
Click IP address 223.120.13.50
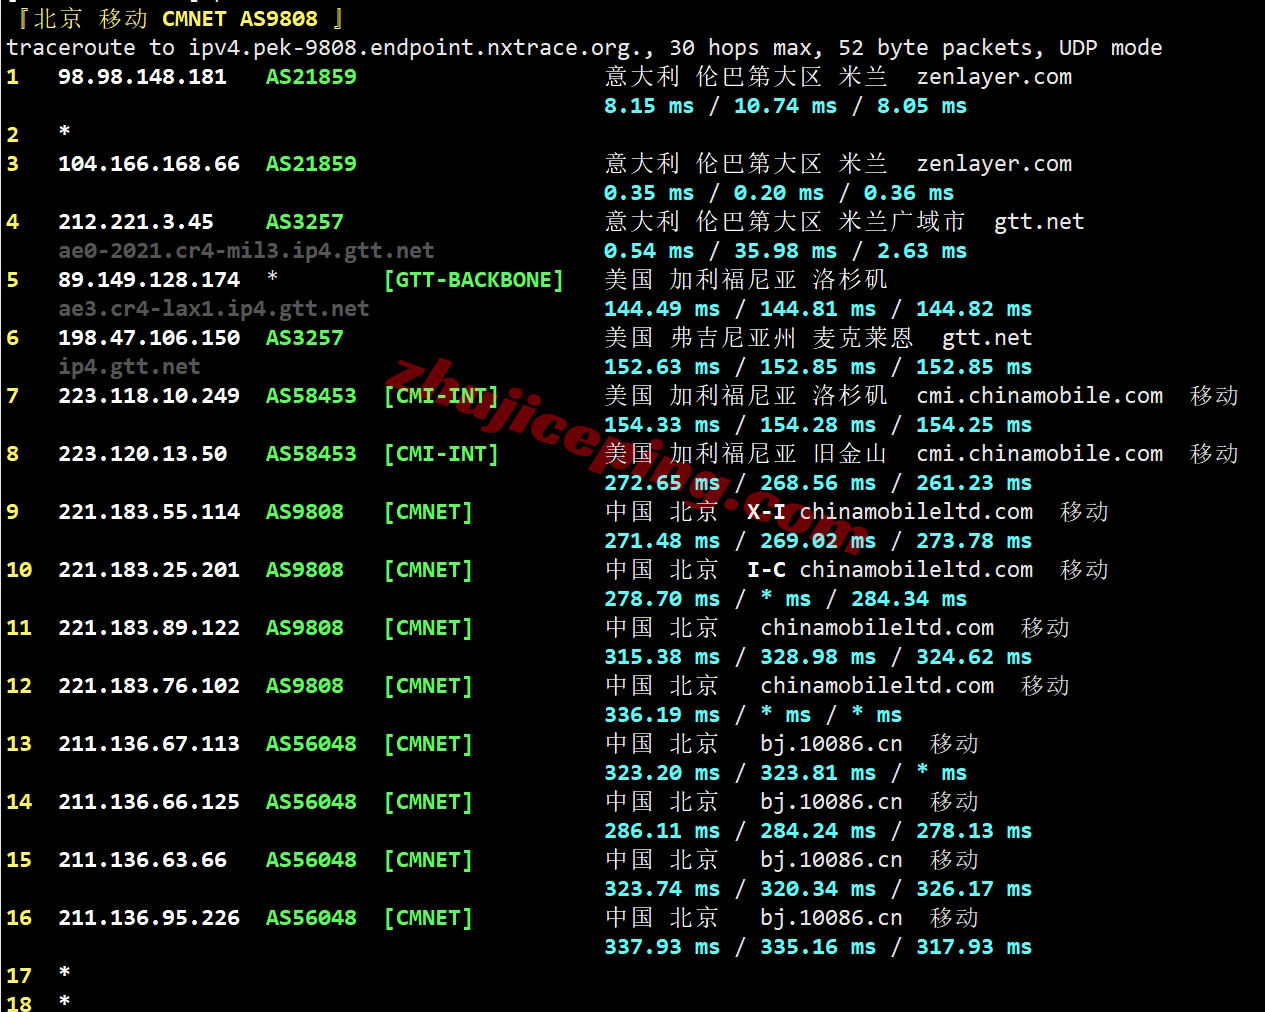coord(142,454)
